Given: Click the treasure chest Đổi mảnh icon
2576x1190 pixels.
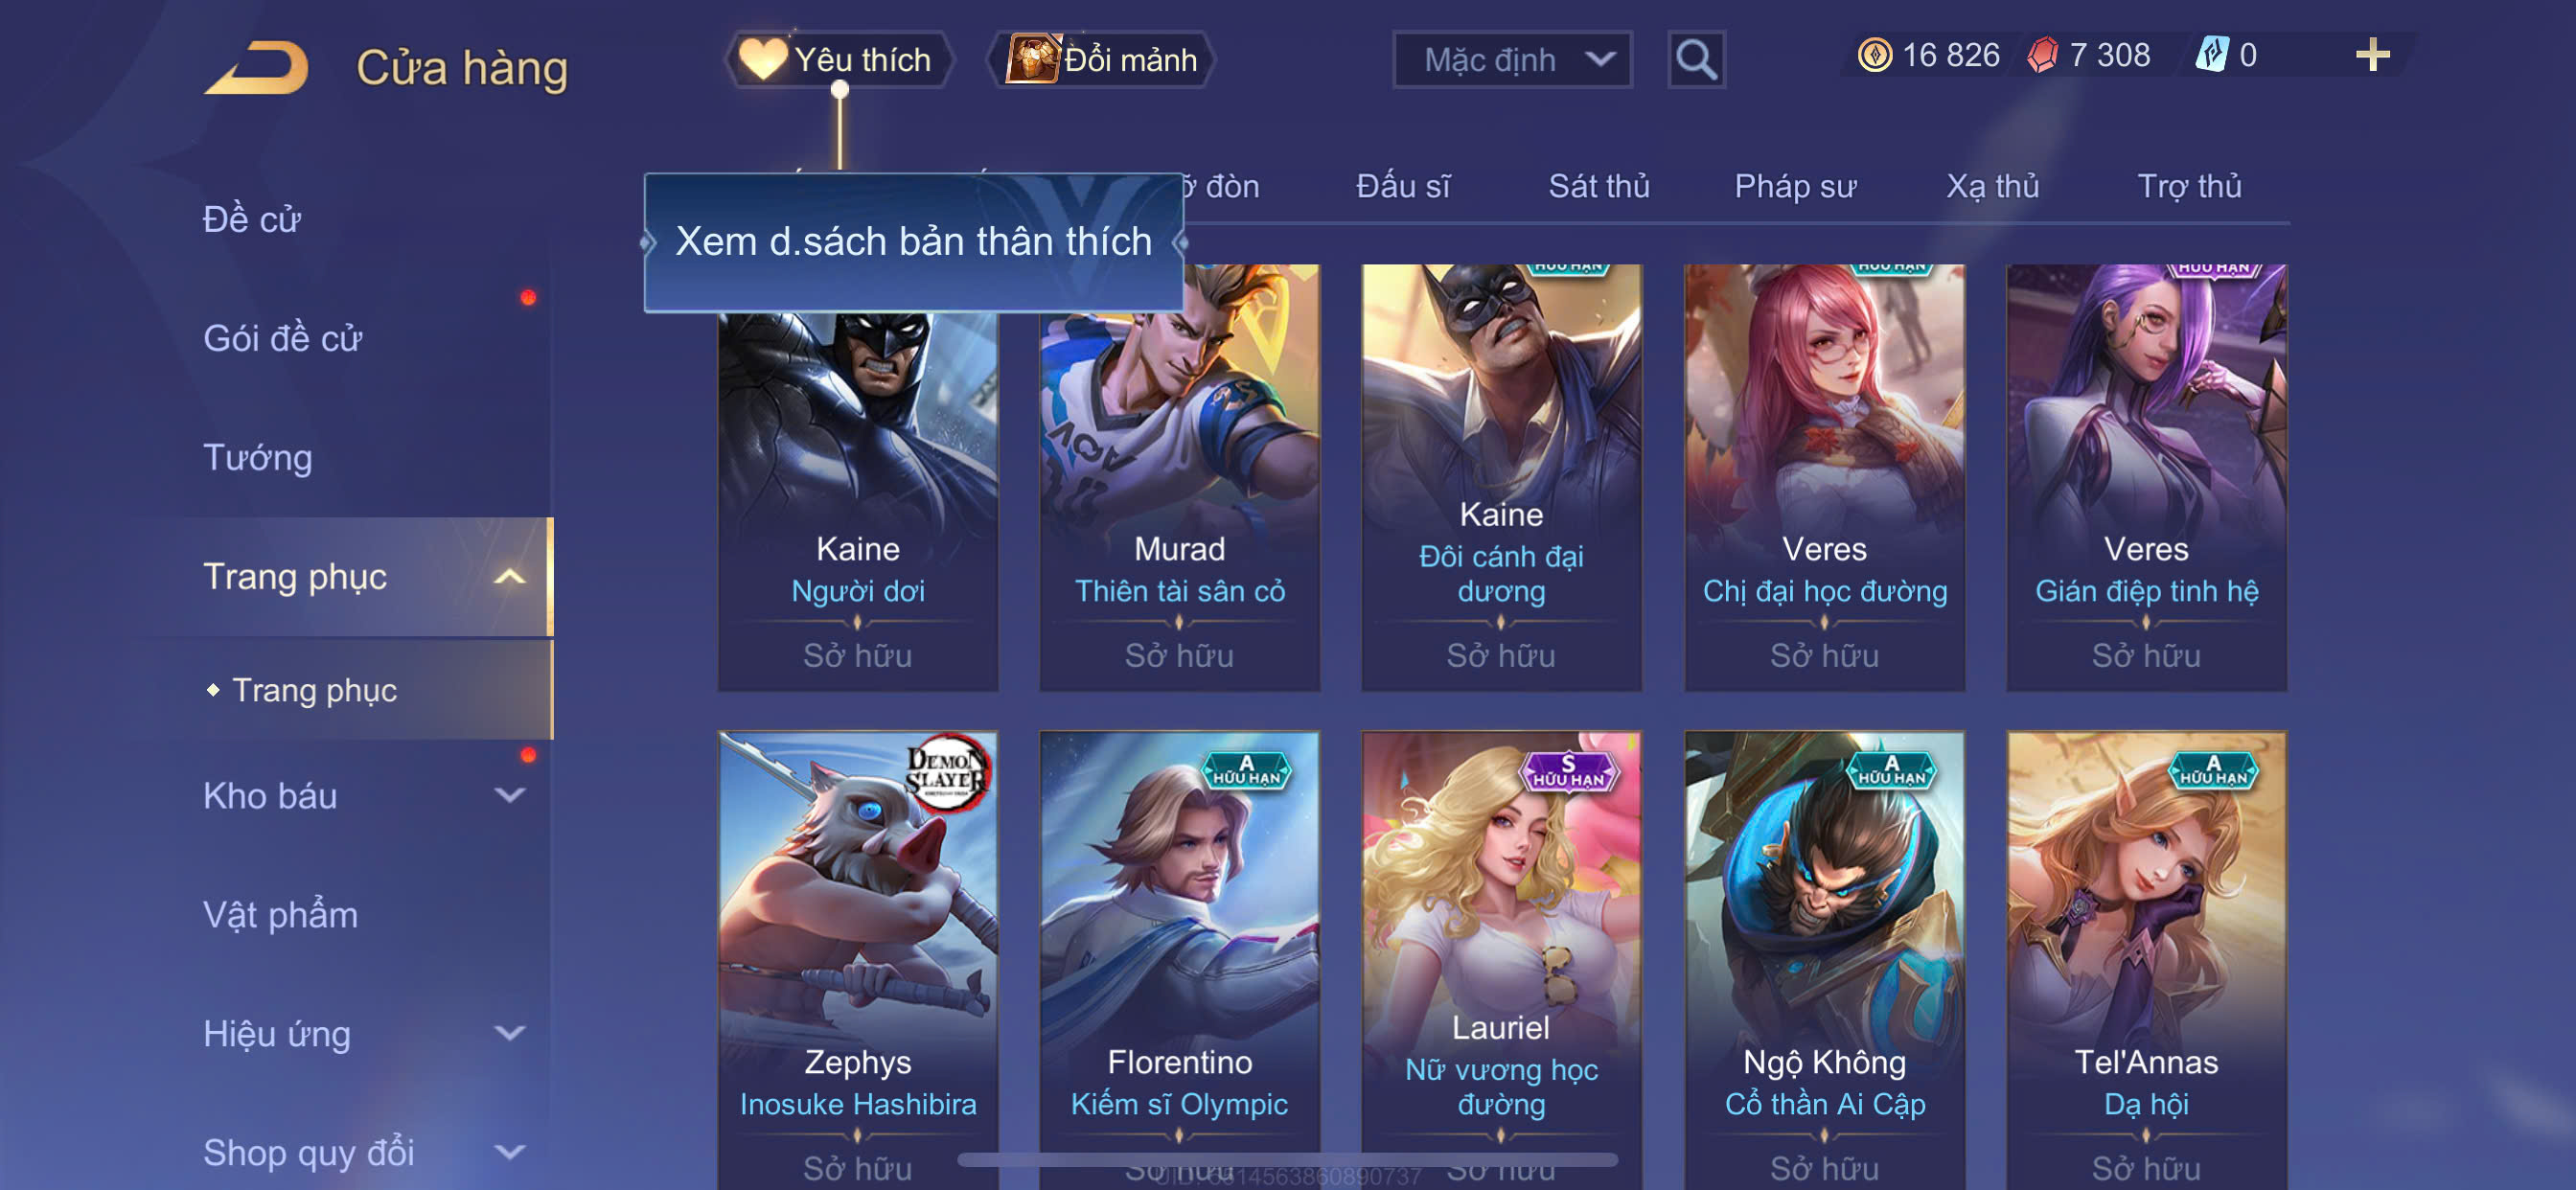Looking at the screenshot, I should click(1032, 59).
